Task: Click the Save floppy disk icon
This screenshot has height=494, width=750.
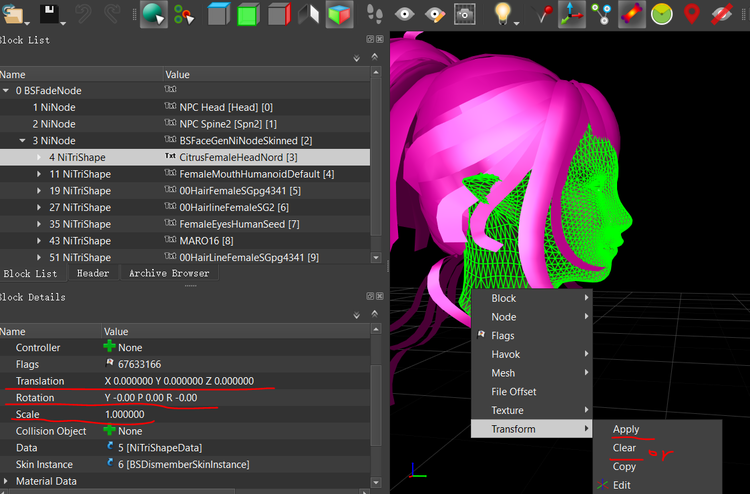Action: 49,13
